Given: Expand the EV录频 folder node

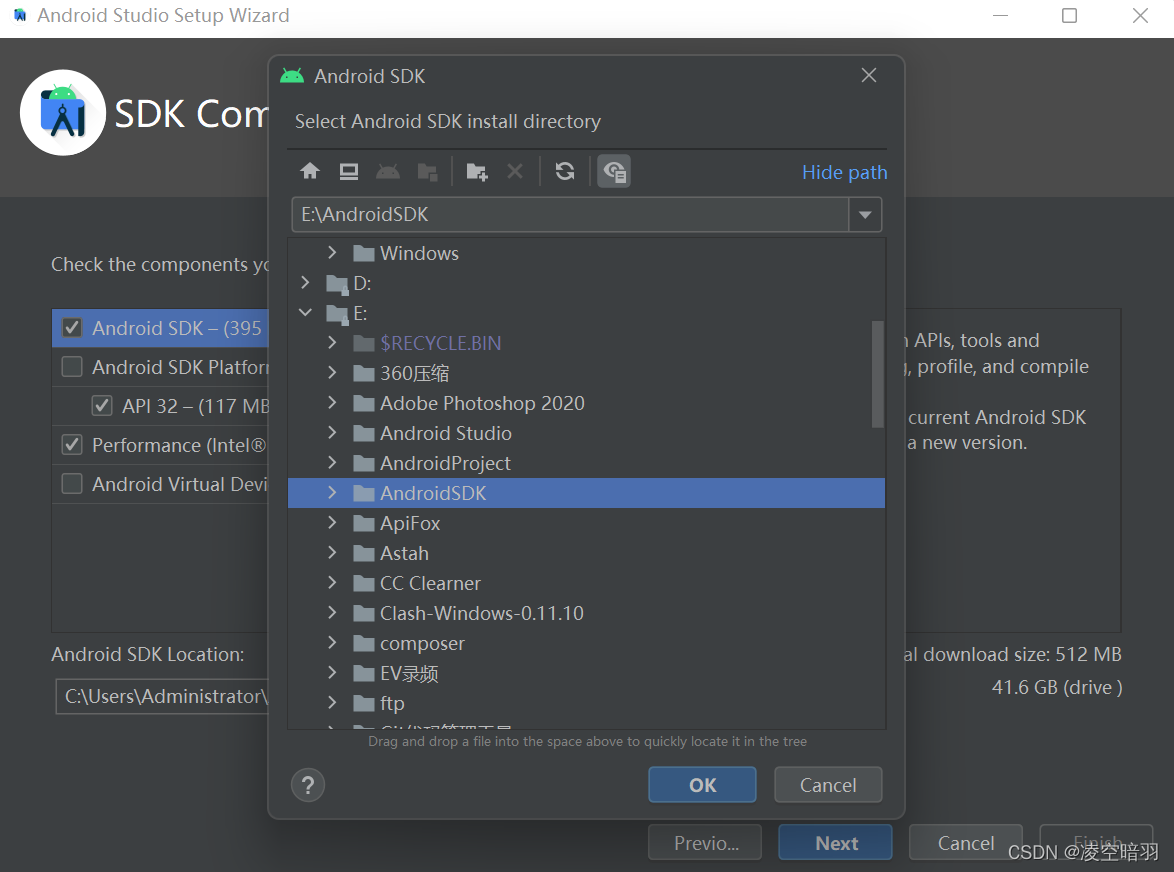Looking at the screenshot, I should [332, 672].
